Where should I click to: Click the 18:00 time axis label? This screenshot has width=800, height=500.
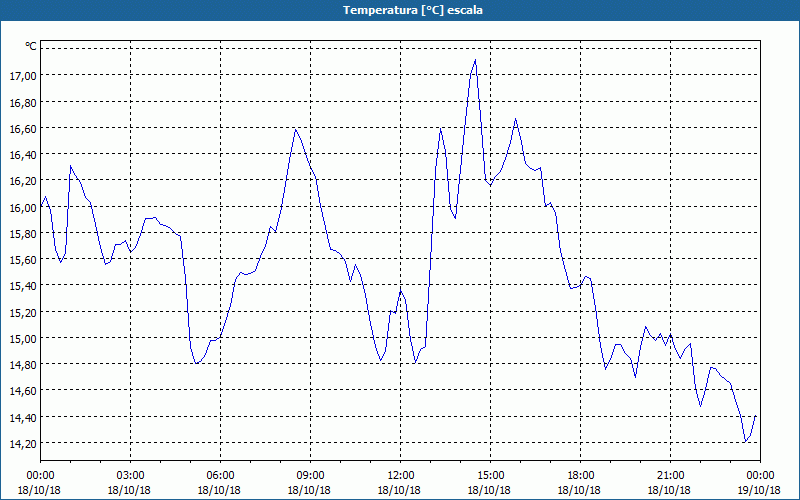580,476
